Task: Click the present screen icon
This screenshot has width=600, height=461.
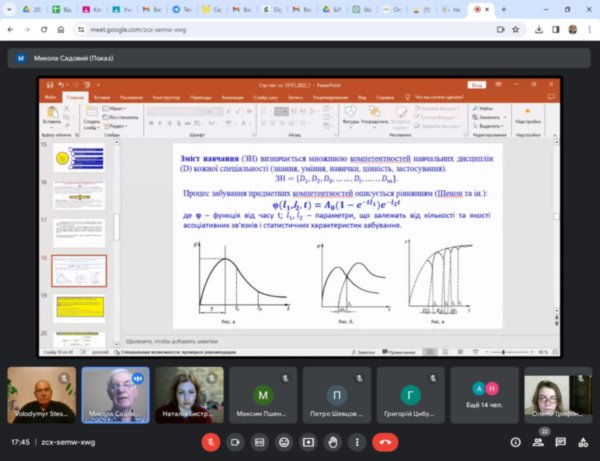Action: [309, 441]
